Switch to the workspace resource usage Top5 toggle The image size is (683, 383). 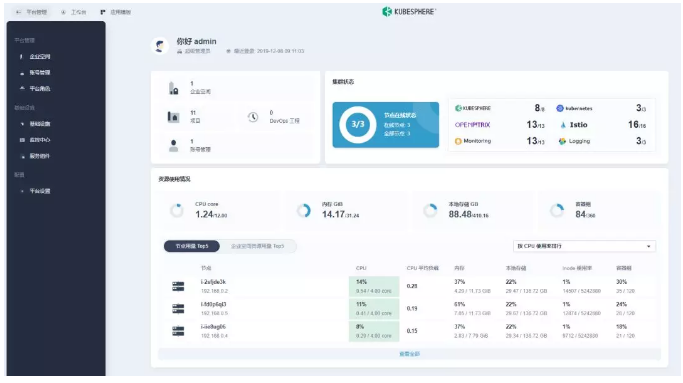pos(257,246)
